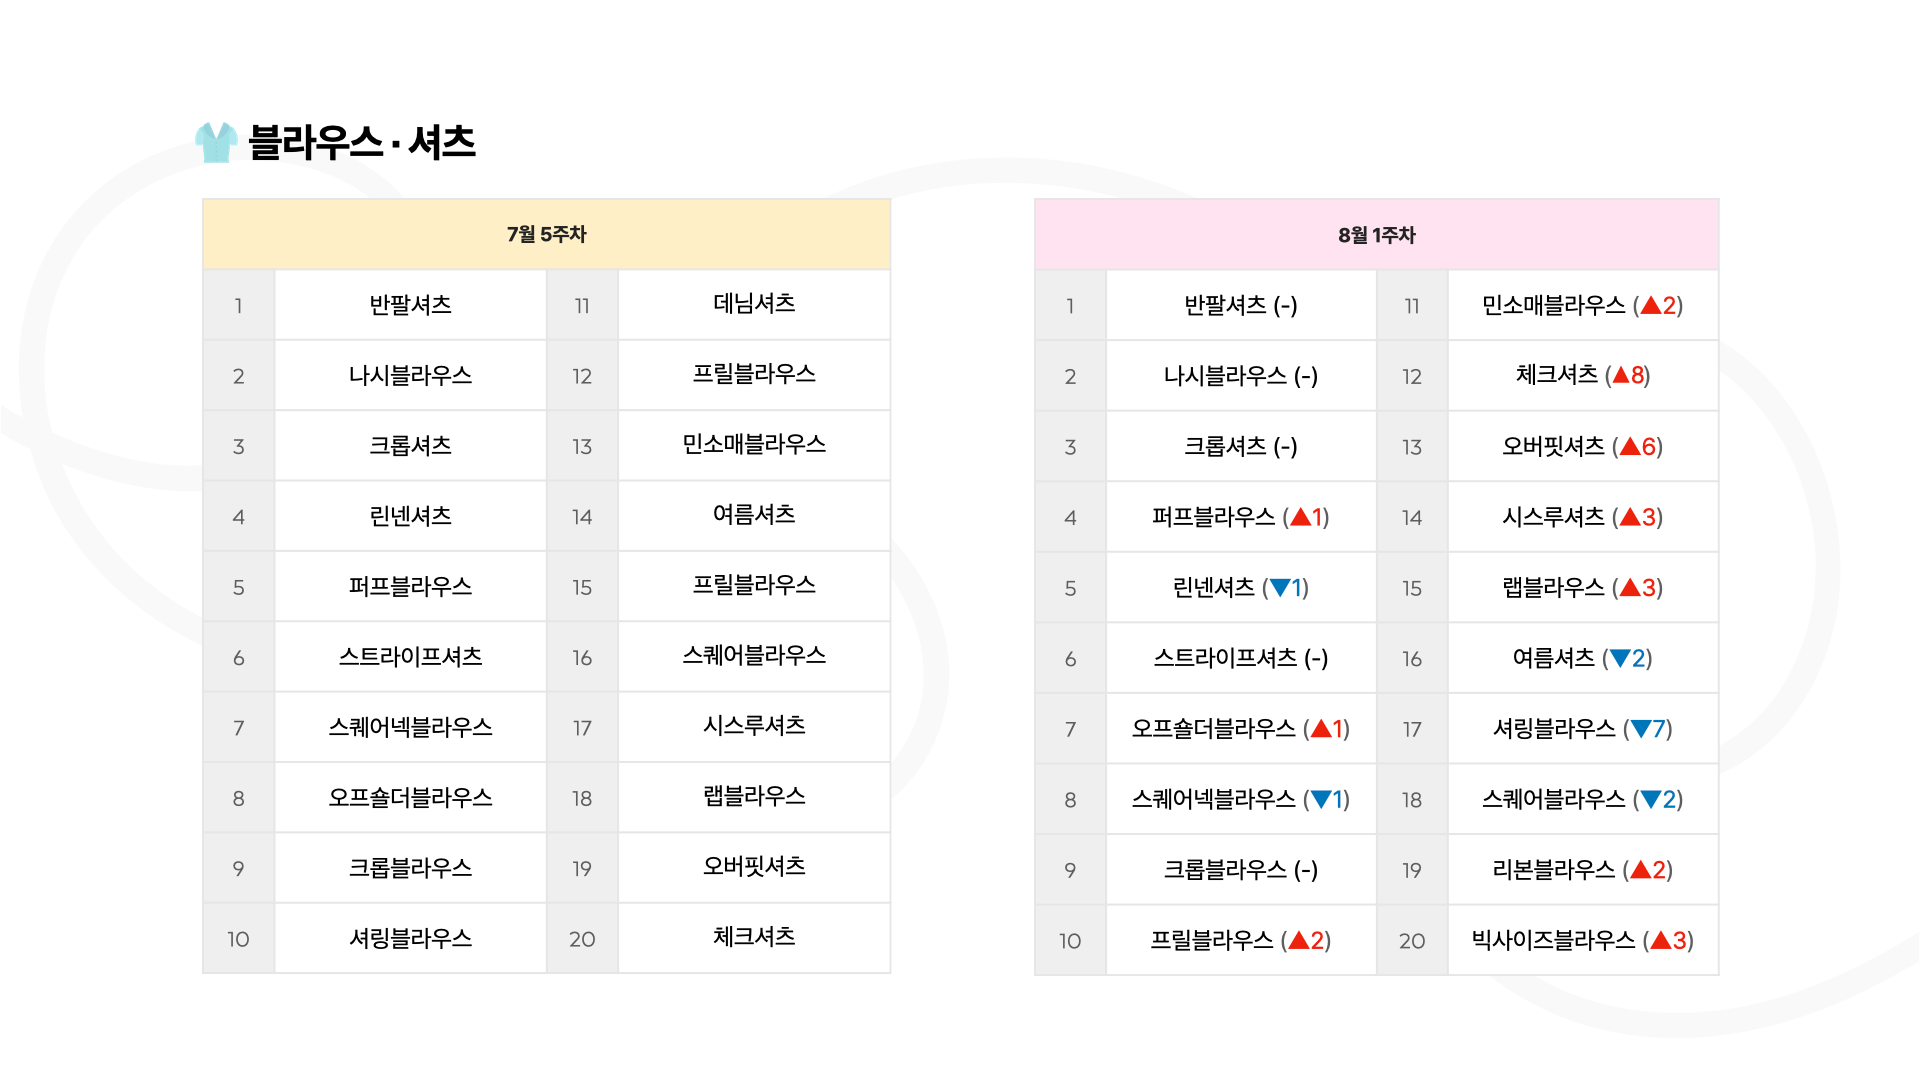Screen dimensions: 1920x1080
Task: Click the red up arrow beside 빅사이즈블라우스
Action: click(x=1661, y=940)
